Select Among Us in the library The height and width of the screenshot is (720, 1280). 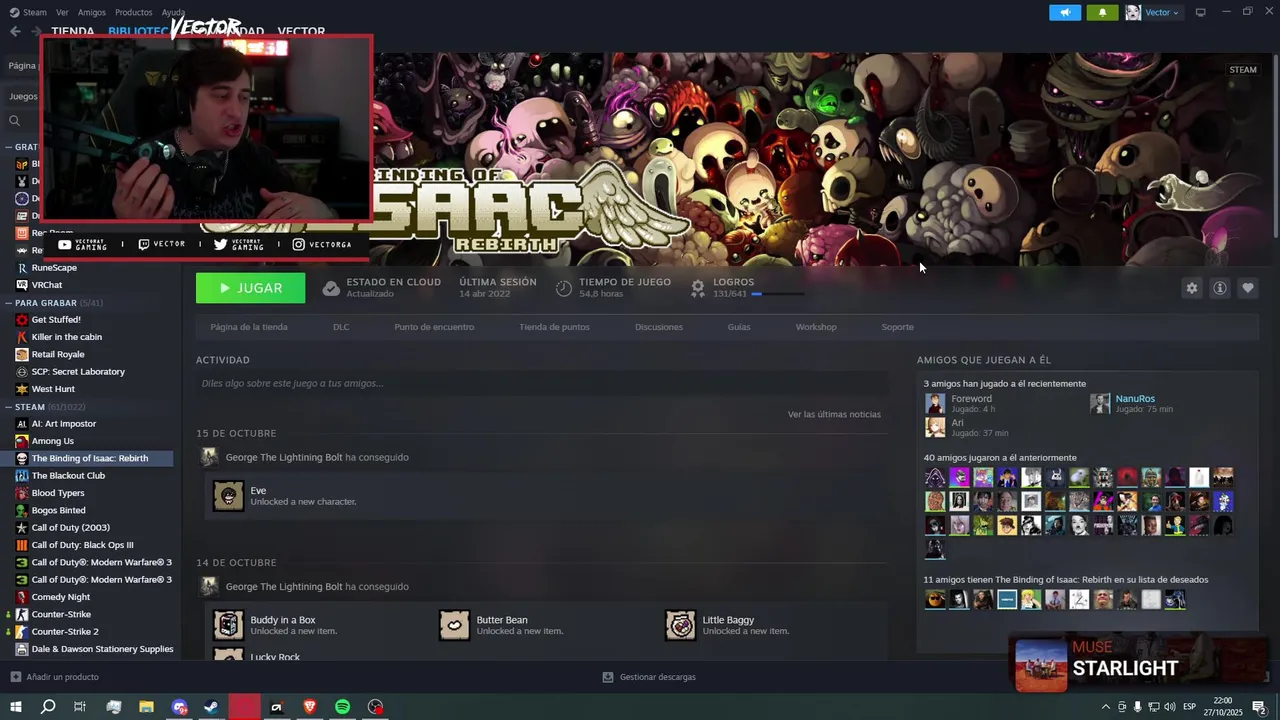click(x=87, y=441)
